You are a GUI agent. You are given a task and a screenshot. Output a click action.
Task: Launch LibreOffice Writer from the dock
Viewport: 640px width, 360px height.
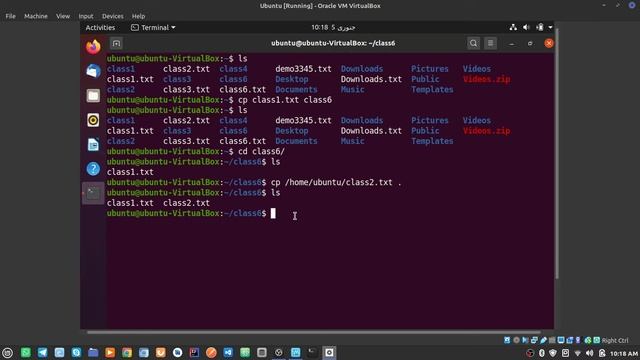point(93,144)
